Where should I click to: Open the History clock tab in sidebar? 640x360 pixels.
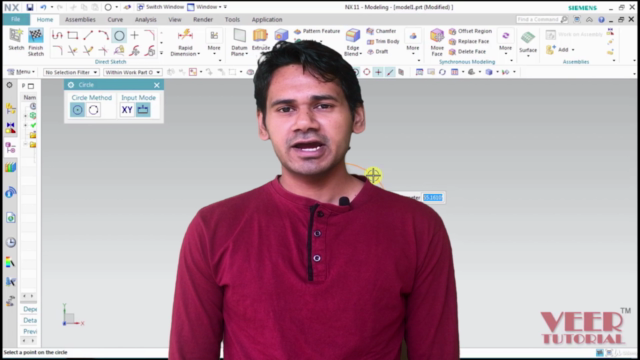pos(11,242)
